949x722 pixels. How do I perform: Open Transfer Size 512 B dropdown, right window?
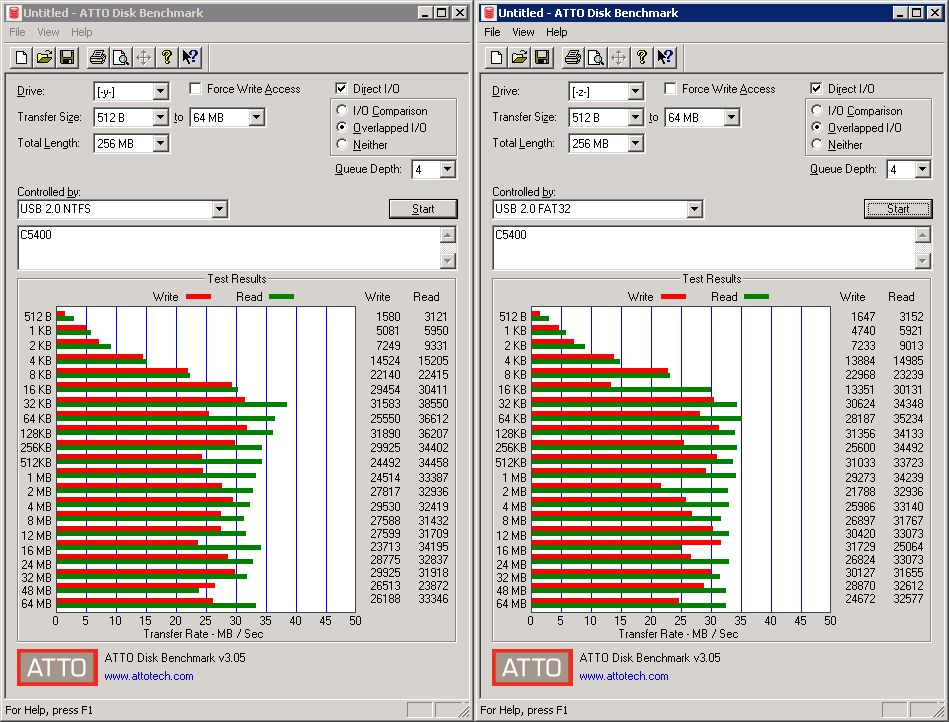pos(635,117)
